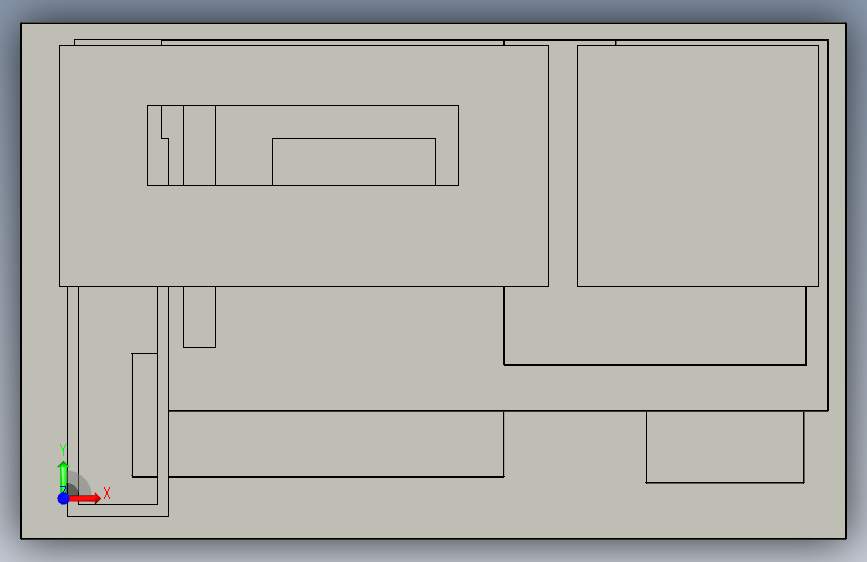Click the blue Z axis origin dot
867x562 pixels.
pyautogui.click(x=64, y=498)
